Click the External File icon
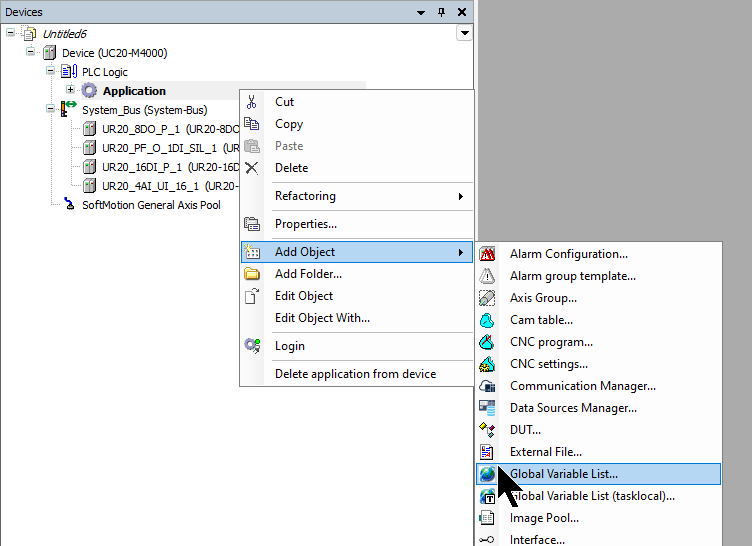 (x=487, y=452)
